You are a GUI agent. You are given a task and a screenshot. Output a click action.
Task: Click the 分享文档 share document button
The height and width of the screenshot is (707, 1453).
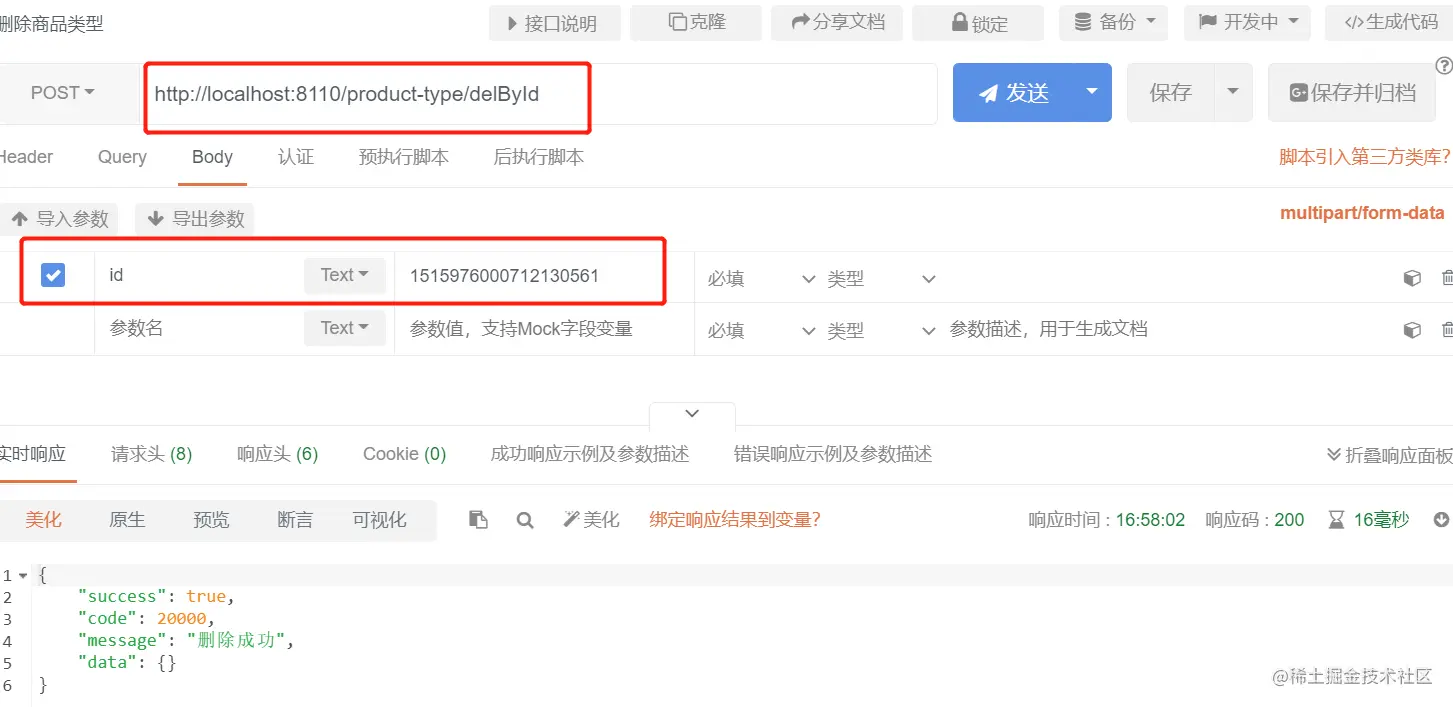point(837,23)
